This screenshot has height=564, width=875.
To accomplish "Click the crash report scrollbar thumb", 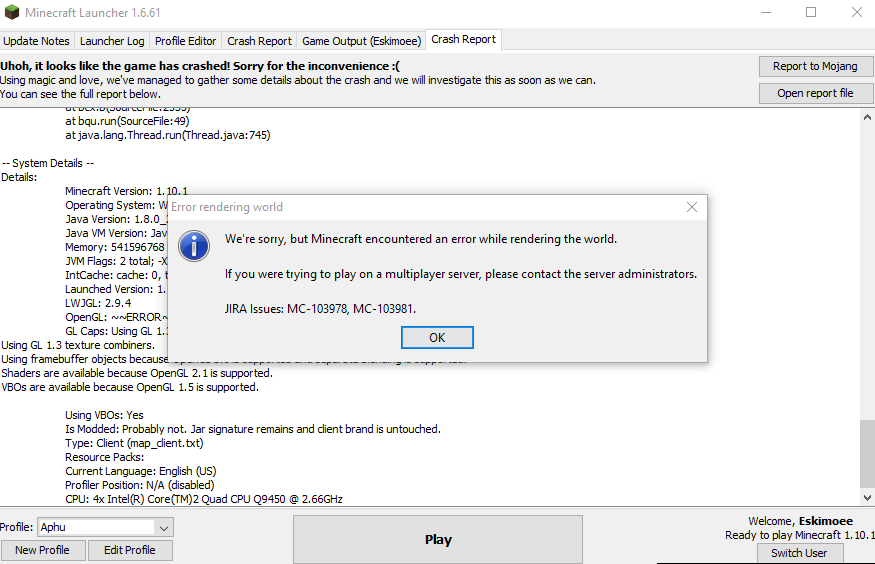I will pos(867,454).
